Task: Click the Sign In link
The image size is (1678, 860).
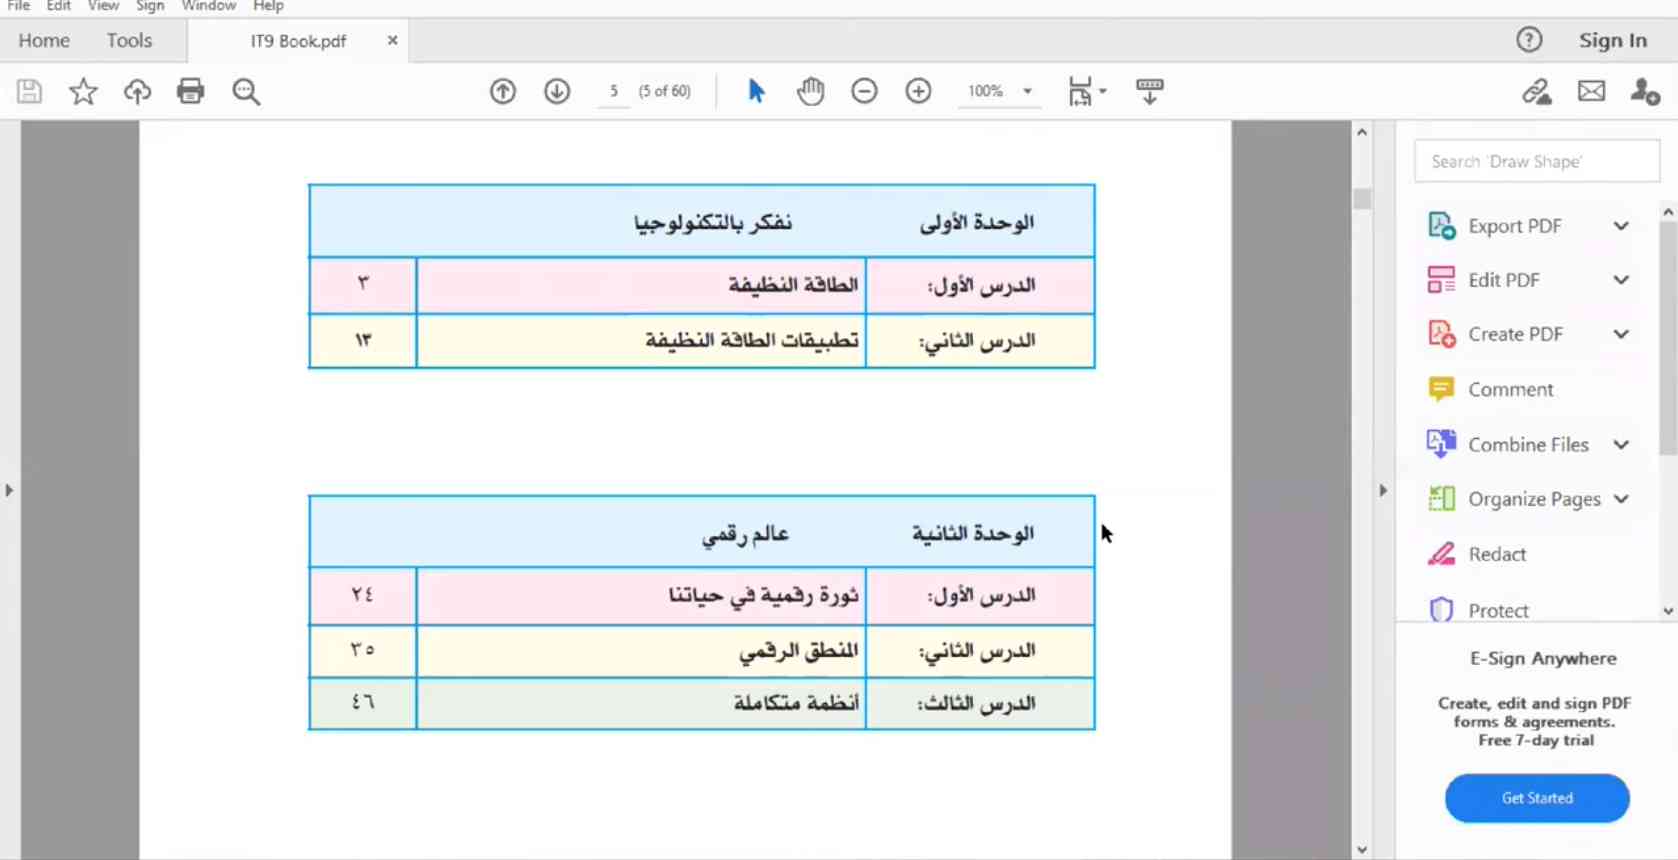Action: click(x=1613, y=40)
